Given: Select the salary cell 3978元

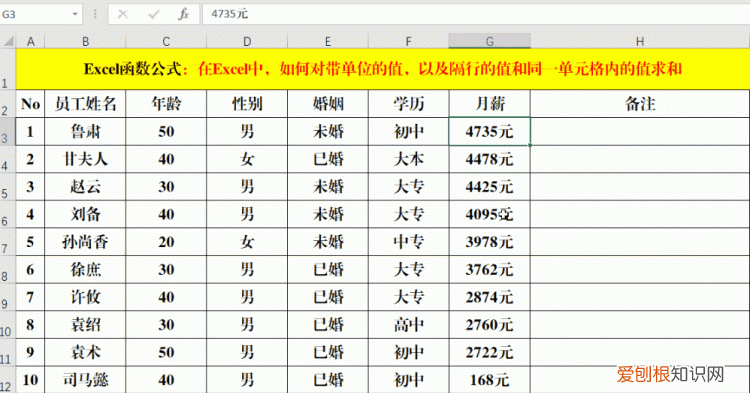Looking at the screenshot, I should [489, 242].
